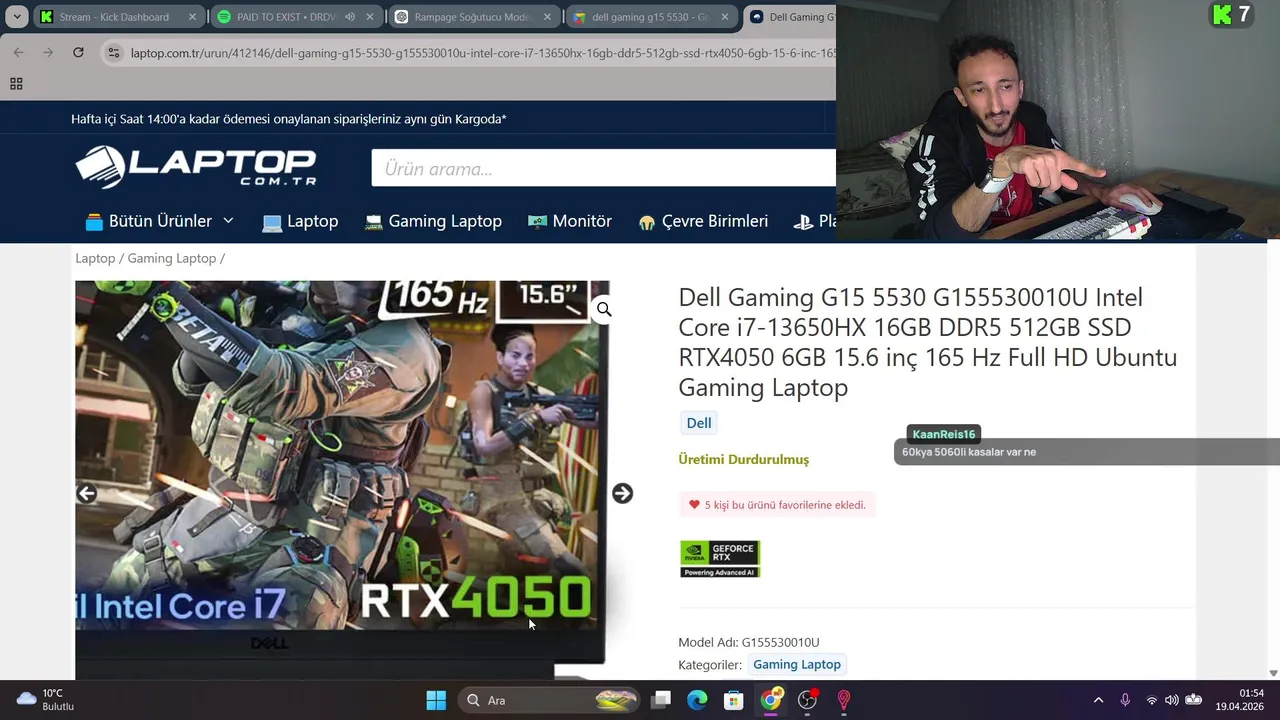Open the Windows weather widget

[x=45, y=699]
